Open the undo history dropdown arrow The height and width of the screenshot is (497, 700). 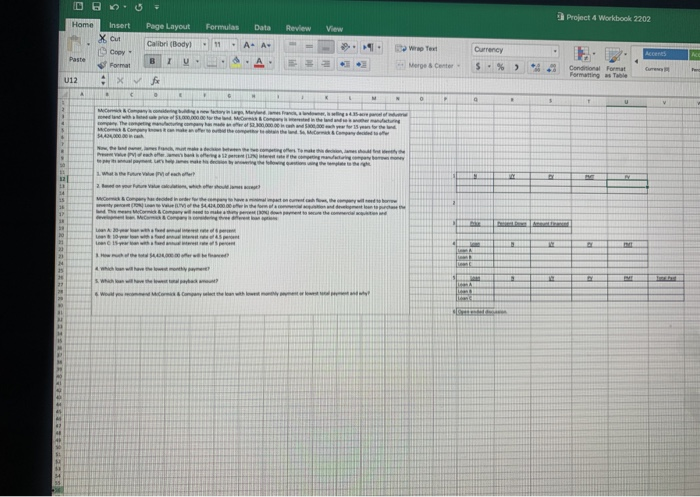125,7
